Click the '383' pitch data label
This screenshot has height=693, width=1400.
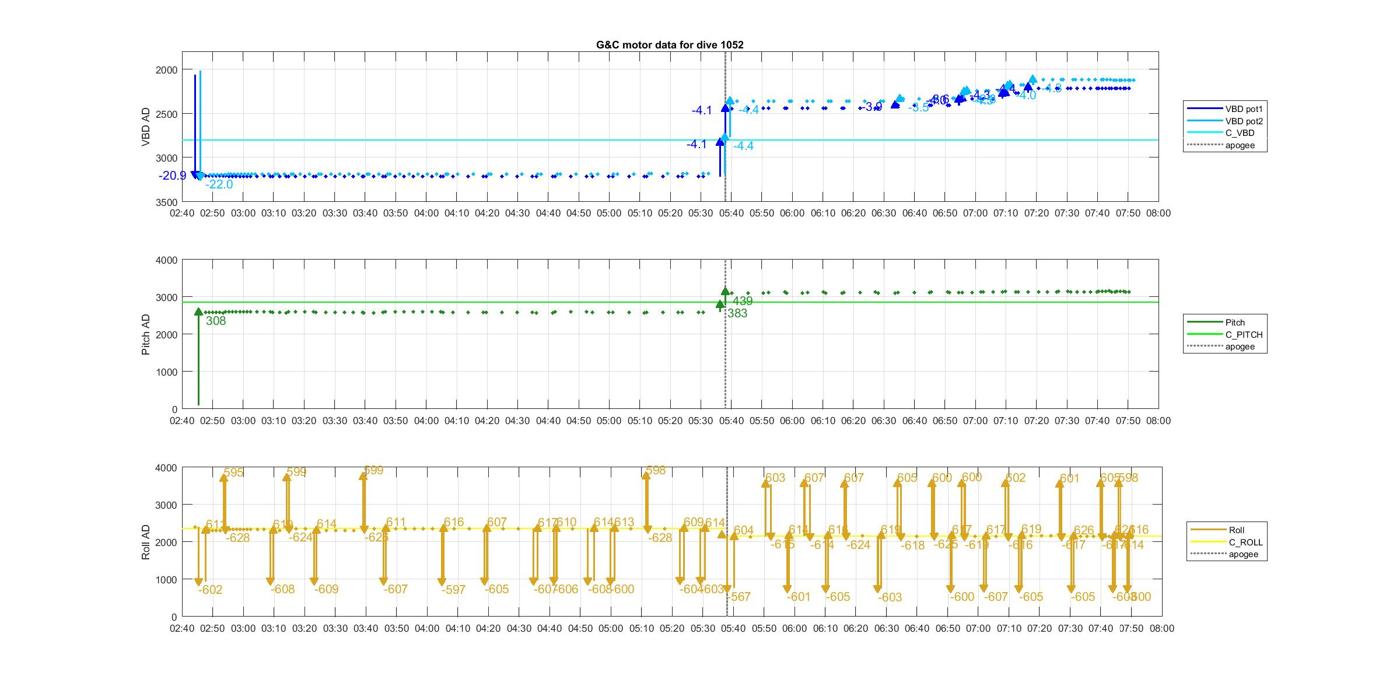coord(737,313)
